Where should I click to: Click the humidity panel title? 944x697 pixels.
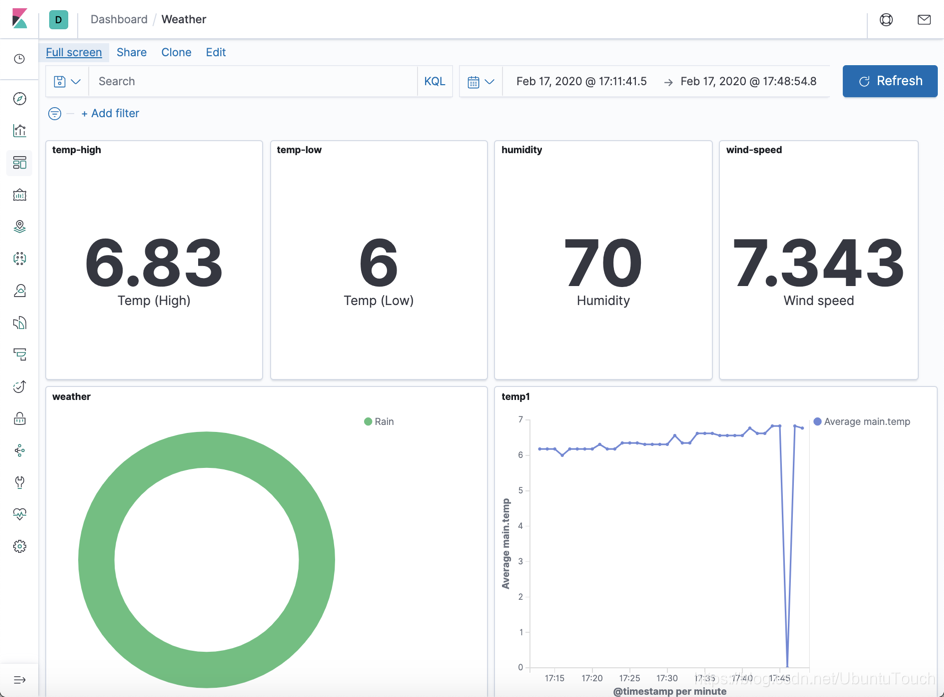coord(521,150)
